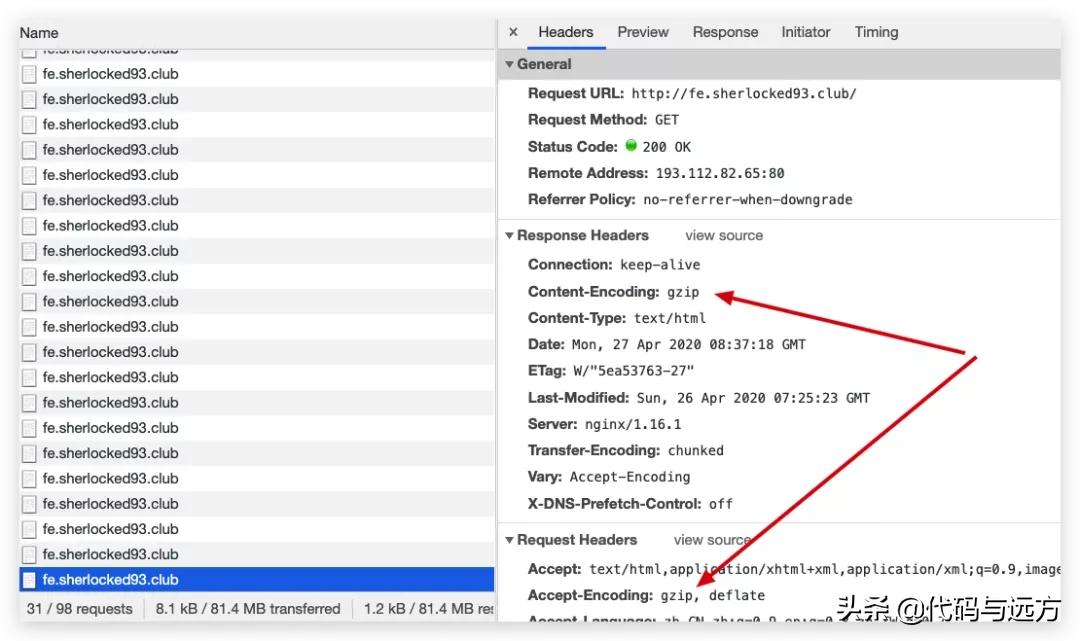
Task: Click the Request Method value GET
Action: (x=667, y=120)
